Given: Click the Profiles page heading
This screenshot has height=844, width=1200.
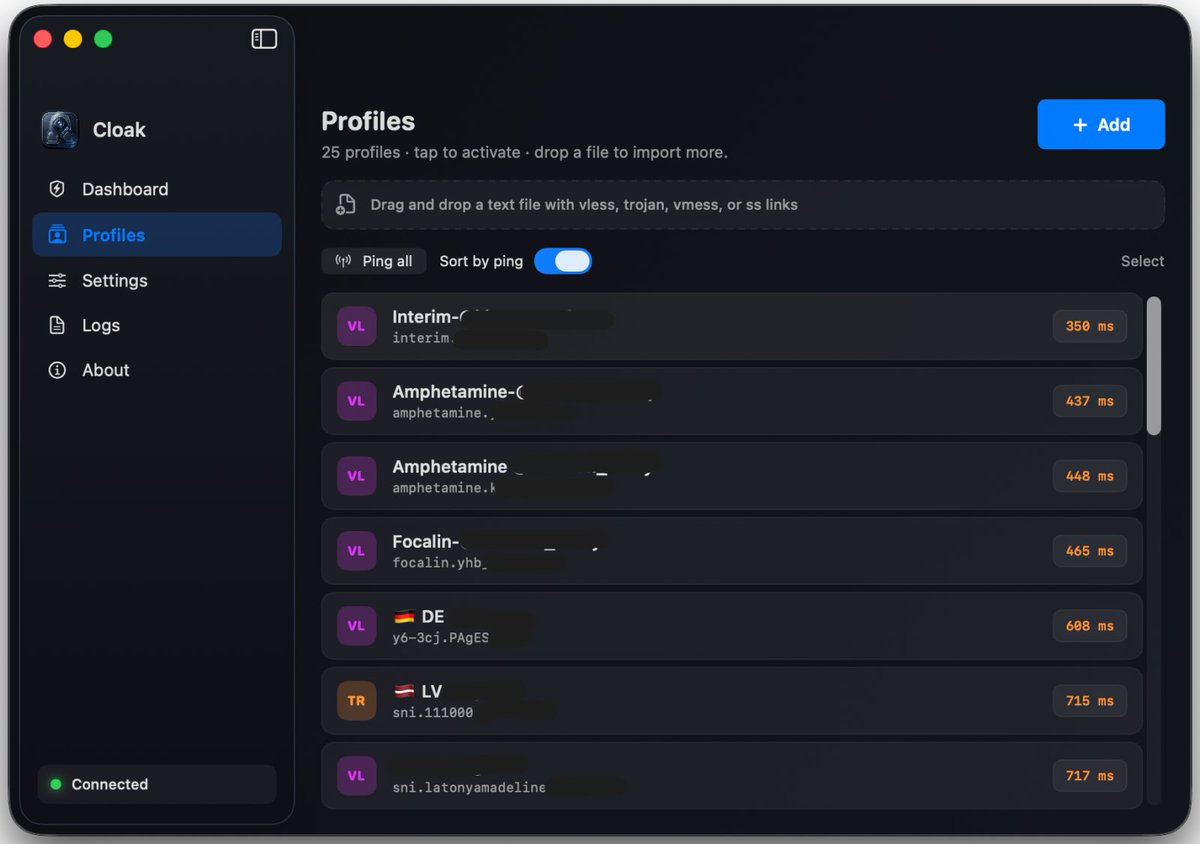Looking at the screenshot, I should pyautogui.click(x=368, y=121).
